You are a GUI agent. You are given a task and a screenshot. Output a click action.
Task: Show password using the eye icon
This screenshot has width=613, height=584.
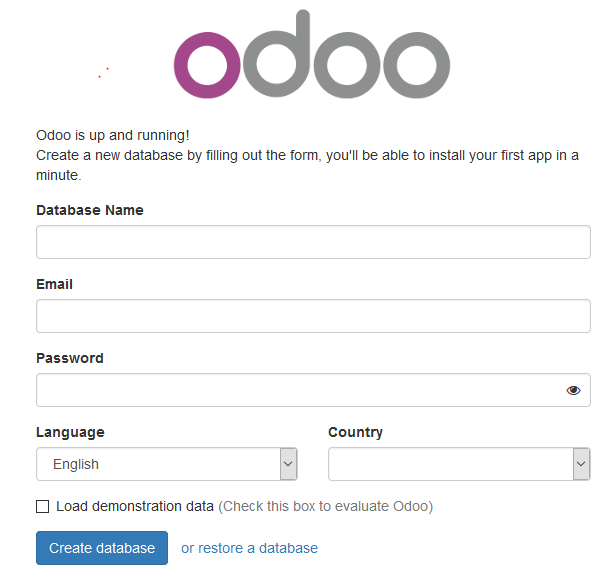click(x=573, y=391)
